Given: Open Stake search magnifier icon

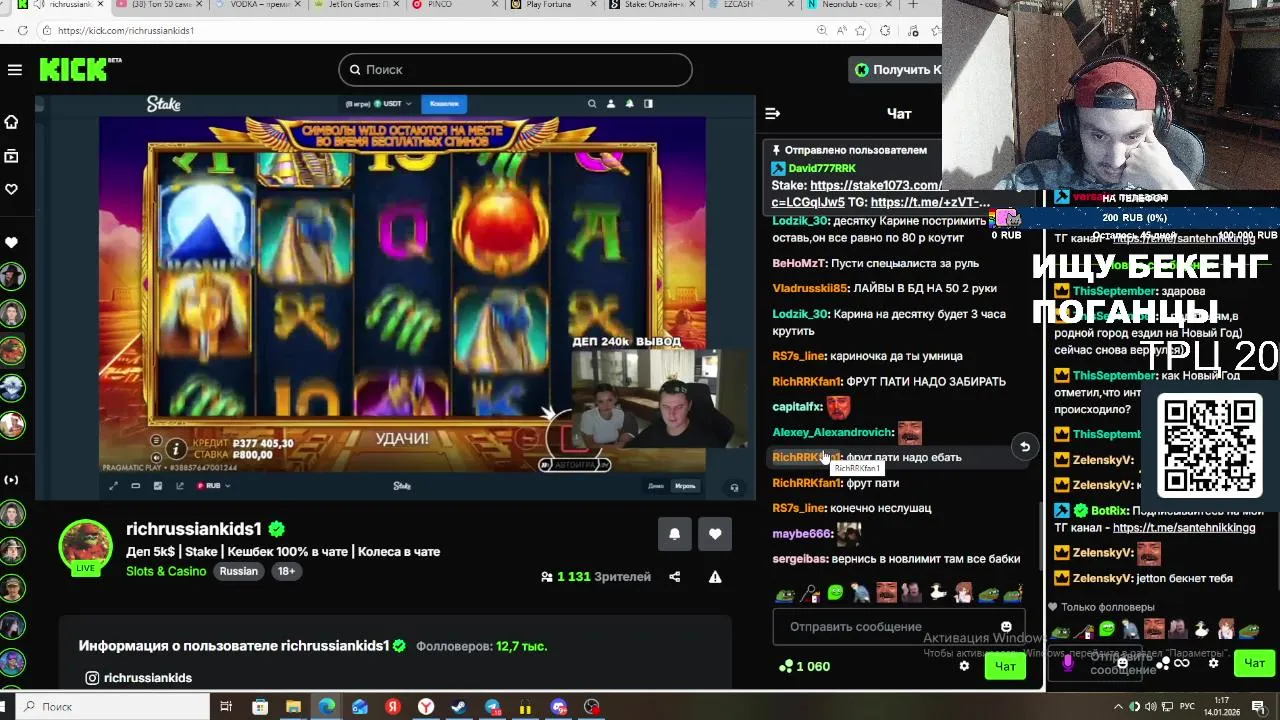Looking at the screenshot, I should point(592,104).
